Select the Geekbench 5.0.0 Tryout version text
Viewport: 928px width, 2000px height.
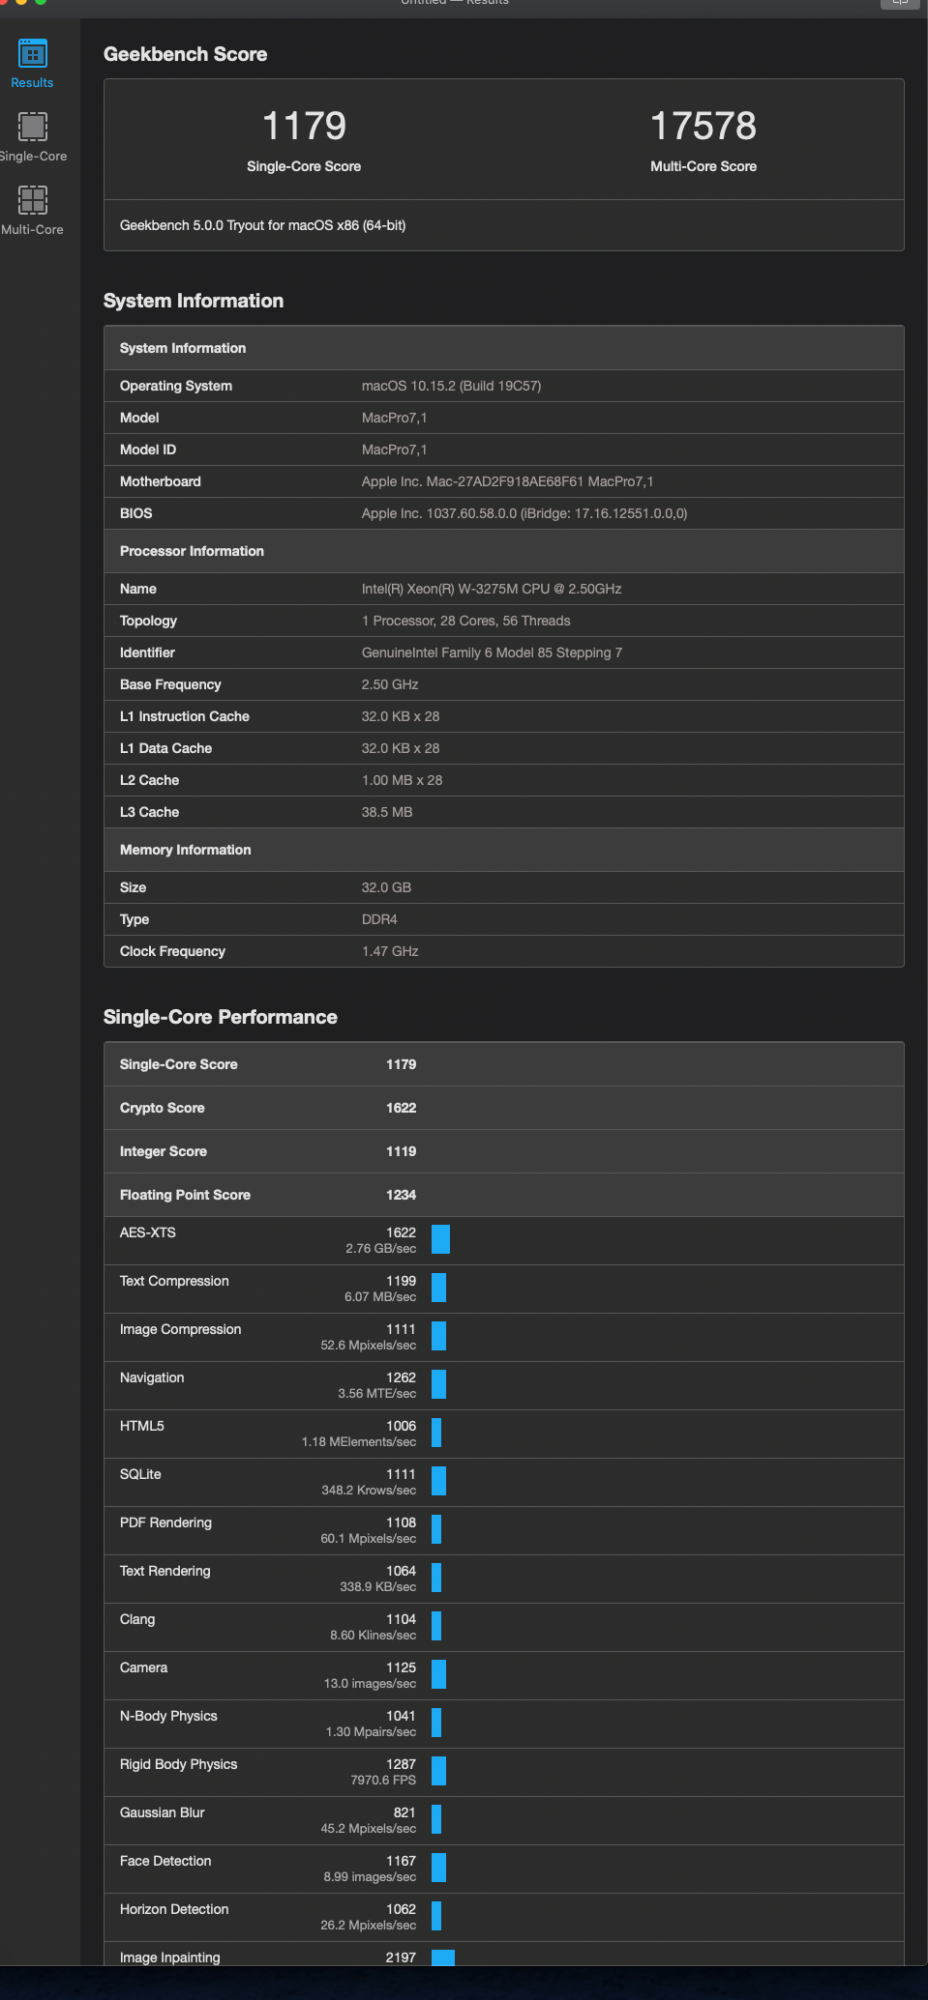click(263, 225)
